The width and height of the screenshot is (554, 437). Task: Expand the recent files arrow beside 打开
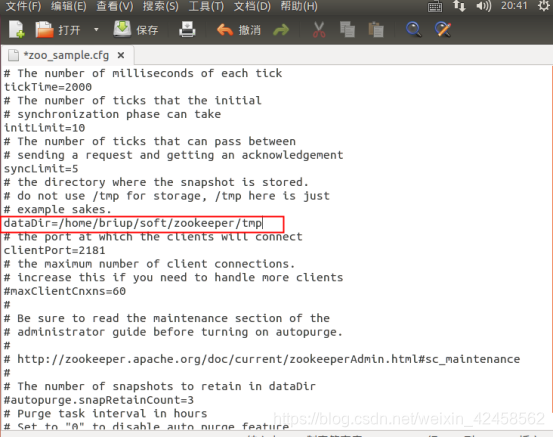[96, 30]
